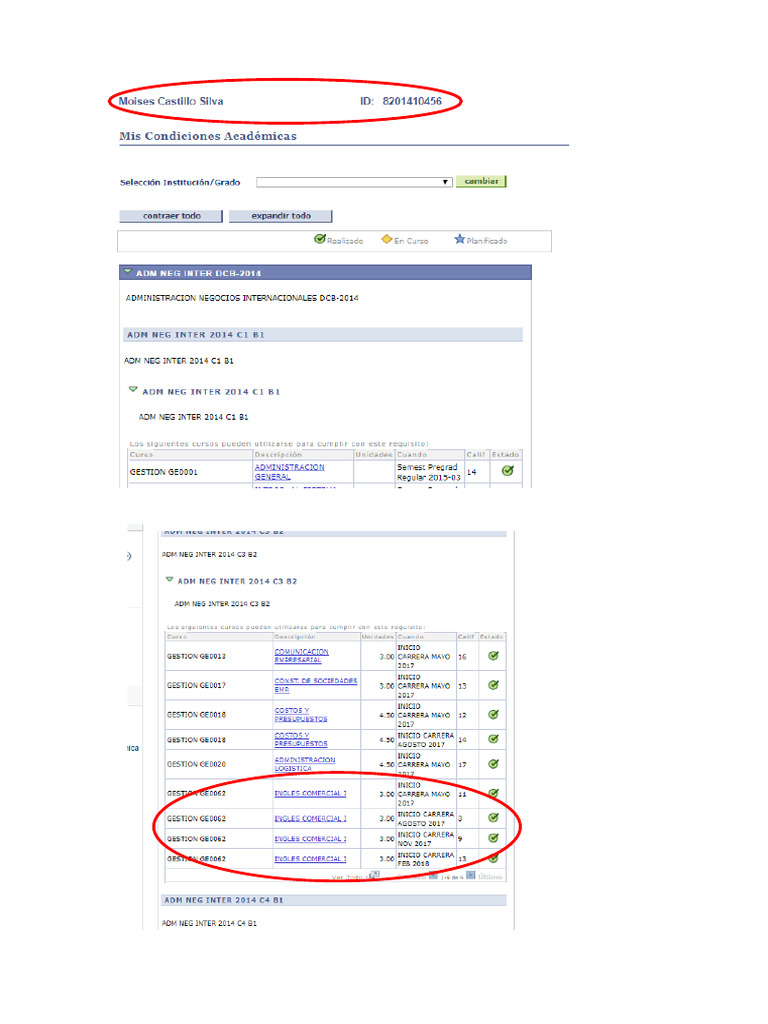This screenshot has height=1024, width=768.
Task: Collapse the ADM NEG INTER DCB-2014 section
Action: tap(127, 272)
